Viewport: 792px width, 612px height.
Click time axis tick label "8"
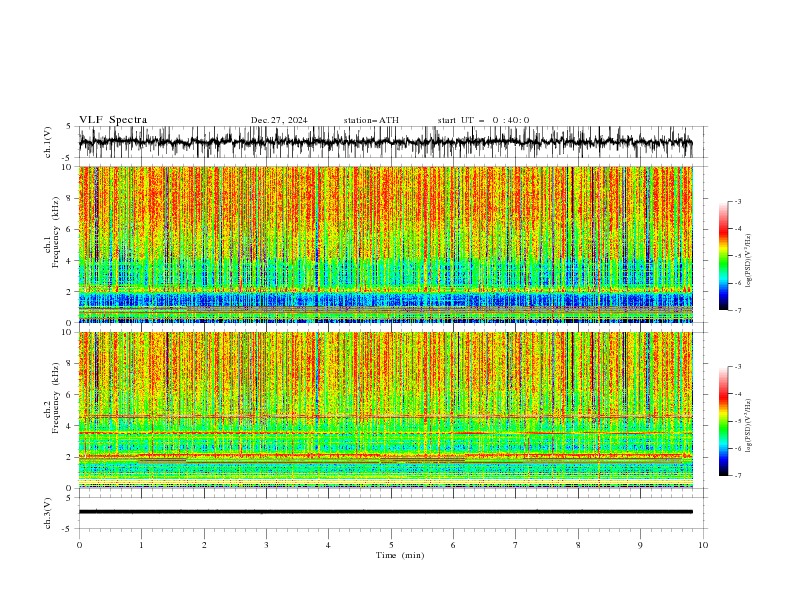(578, 545)
